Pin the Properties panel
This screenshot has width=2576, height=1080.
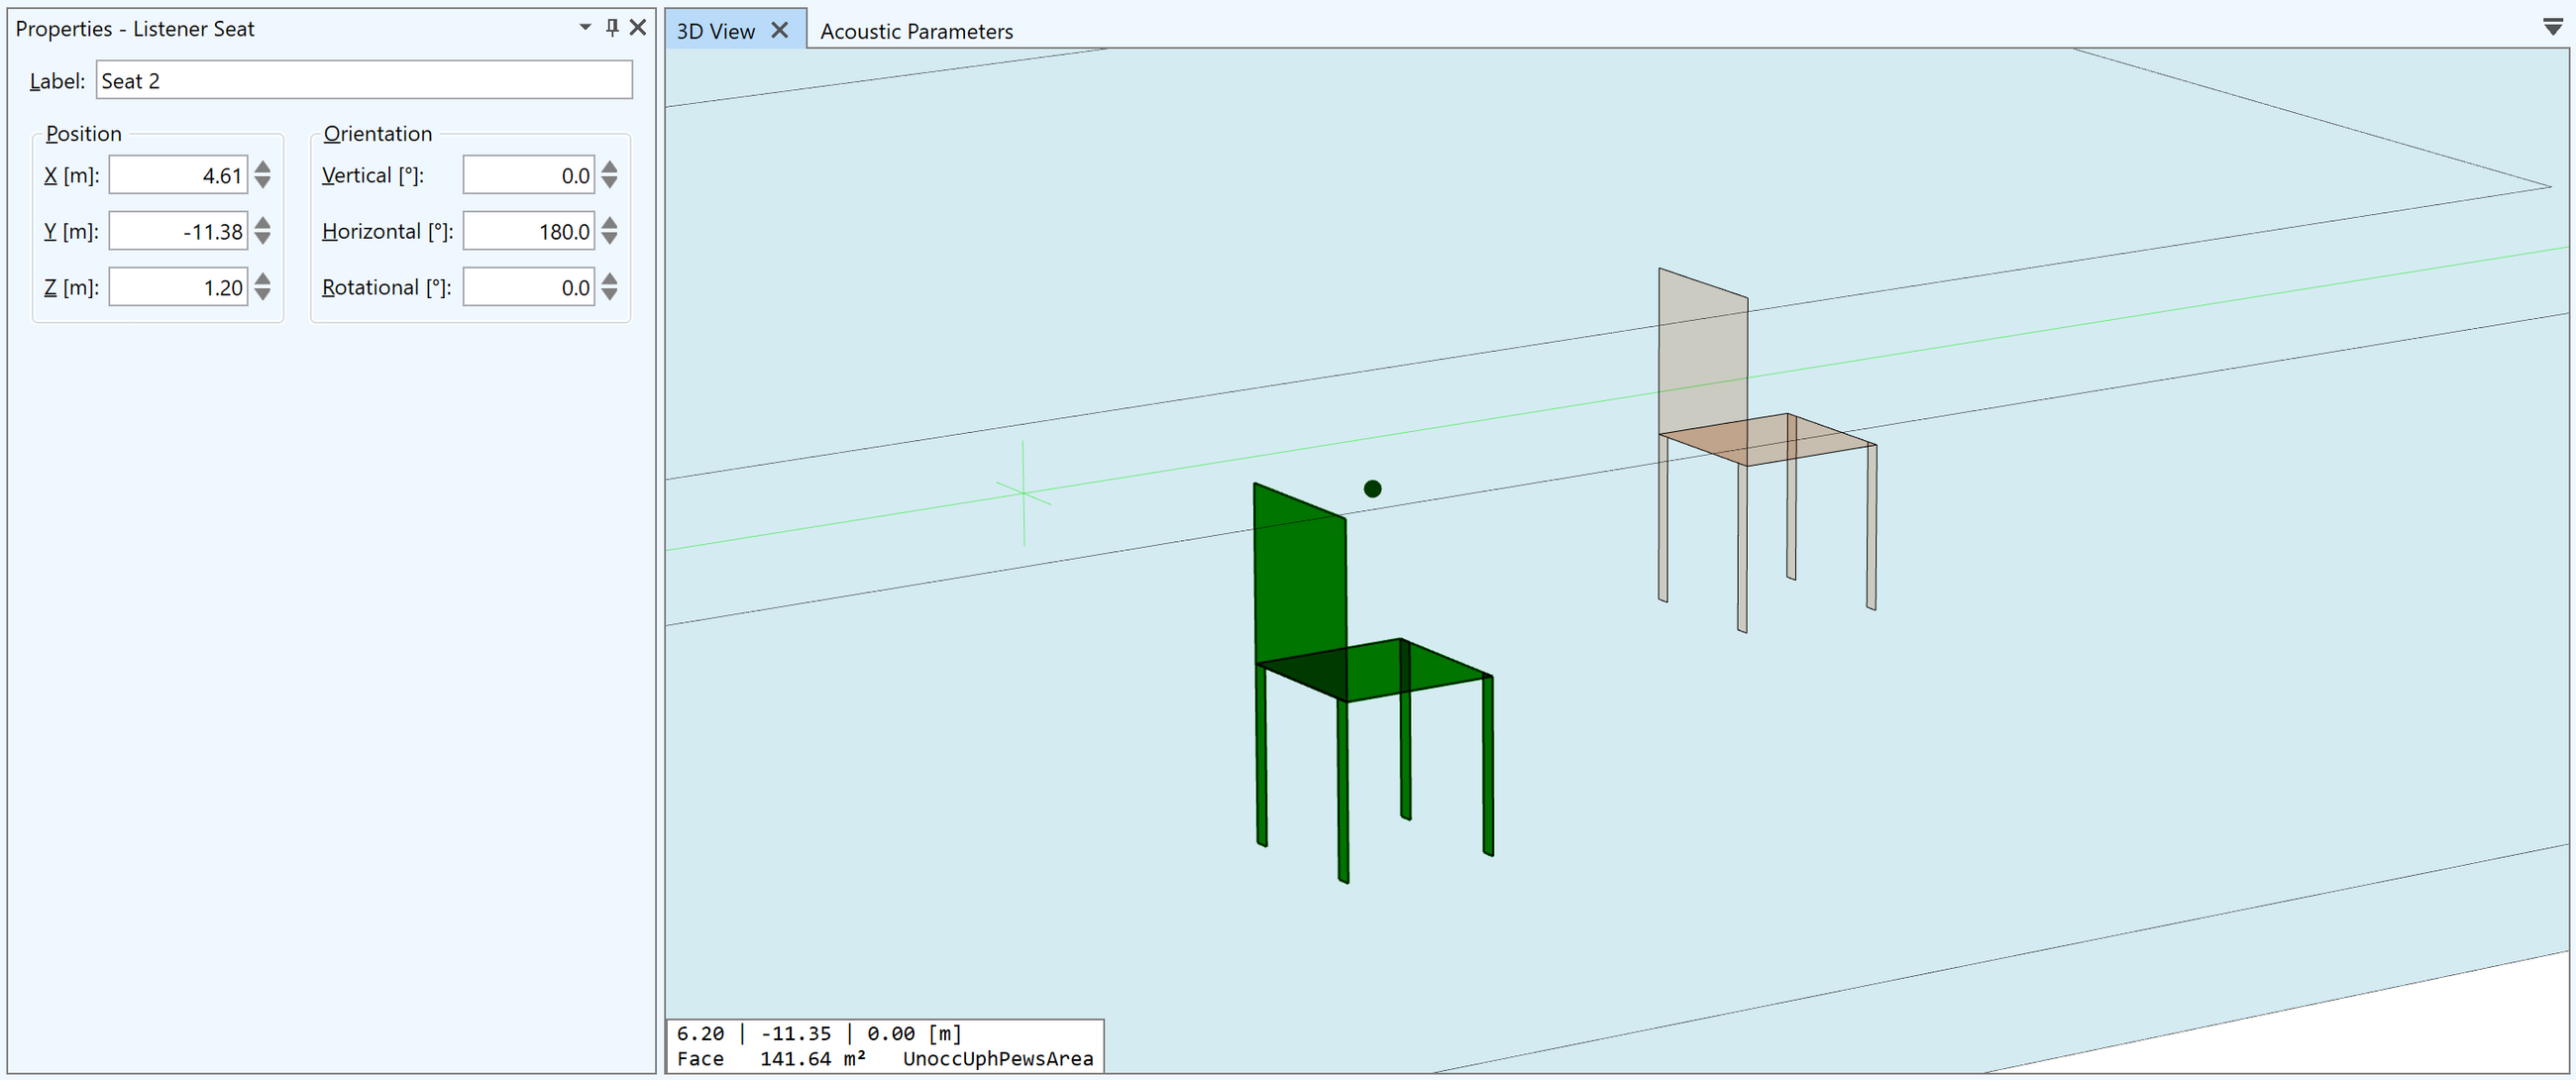(x=612, y=28)
